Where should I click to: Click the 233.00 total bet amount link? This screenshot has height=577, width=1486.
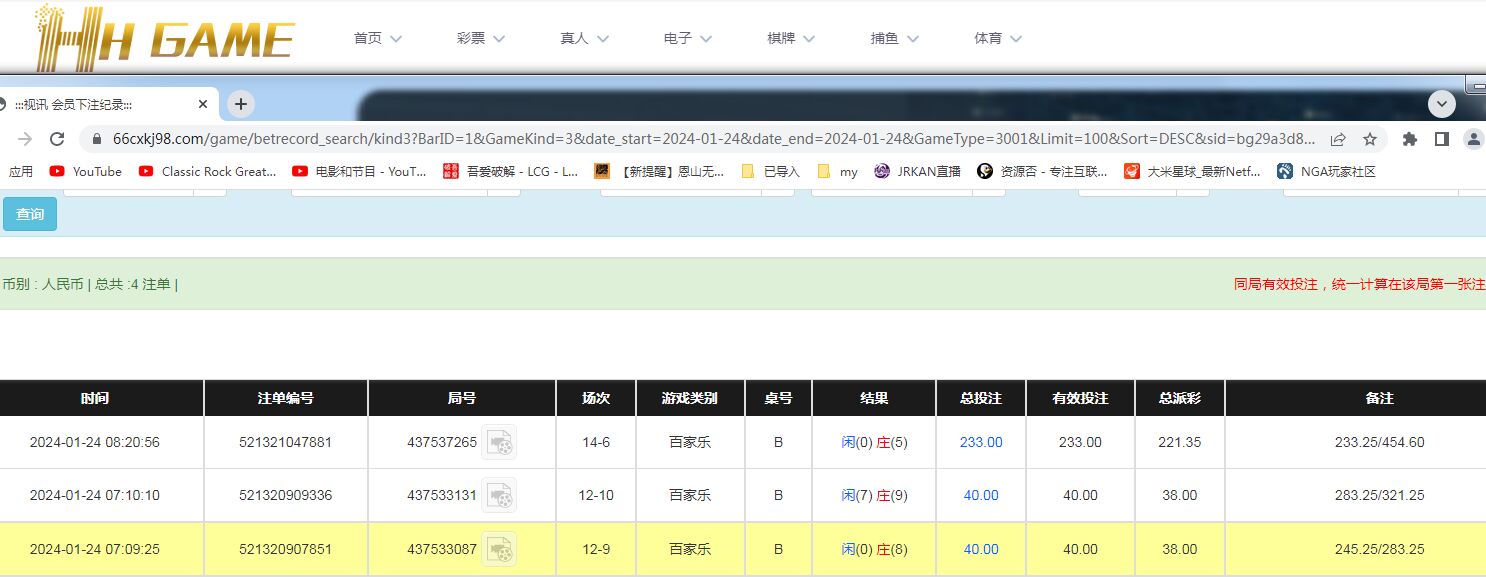coord(980,442)
